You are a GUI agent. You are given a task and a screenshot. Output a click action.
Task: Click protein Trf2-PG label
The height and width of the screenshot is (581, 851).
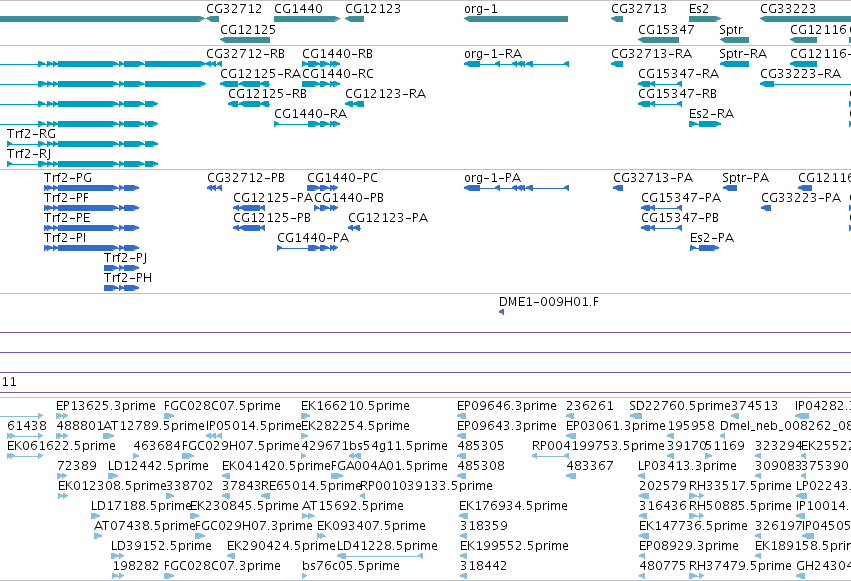point(68,178)
